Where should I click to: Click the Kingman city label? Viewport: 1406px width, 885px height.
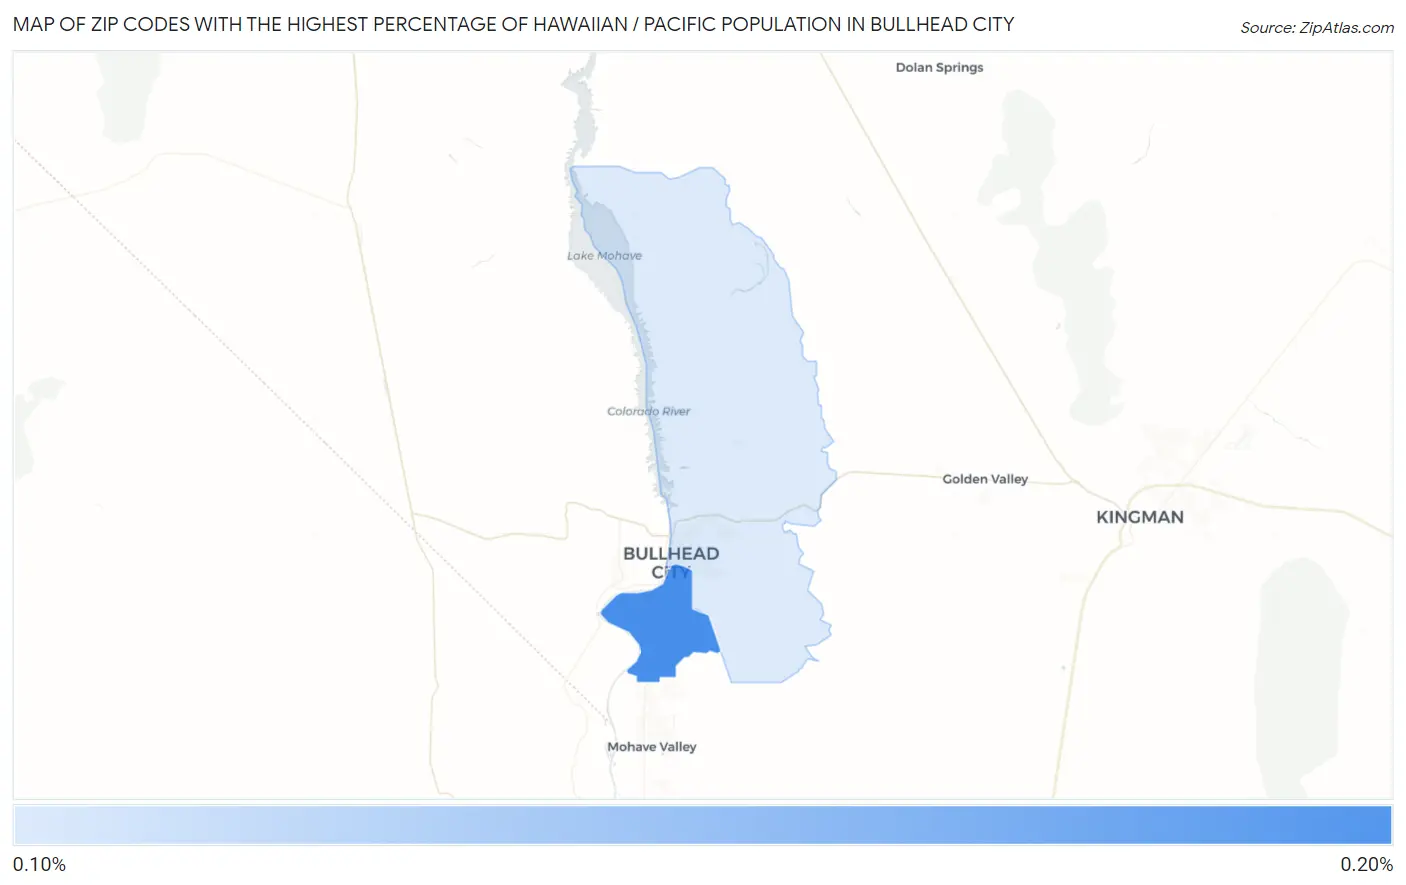1140,517
